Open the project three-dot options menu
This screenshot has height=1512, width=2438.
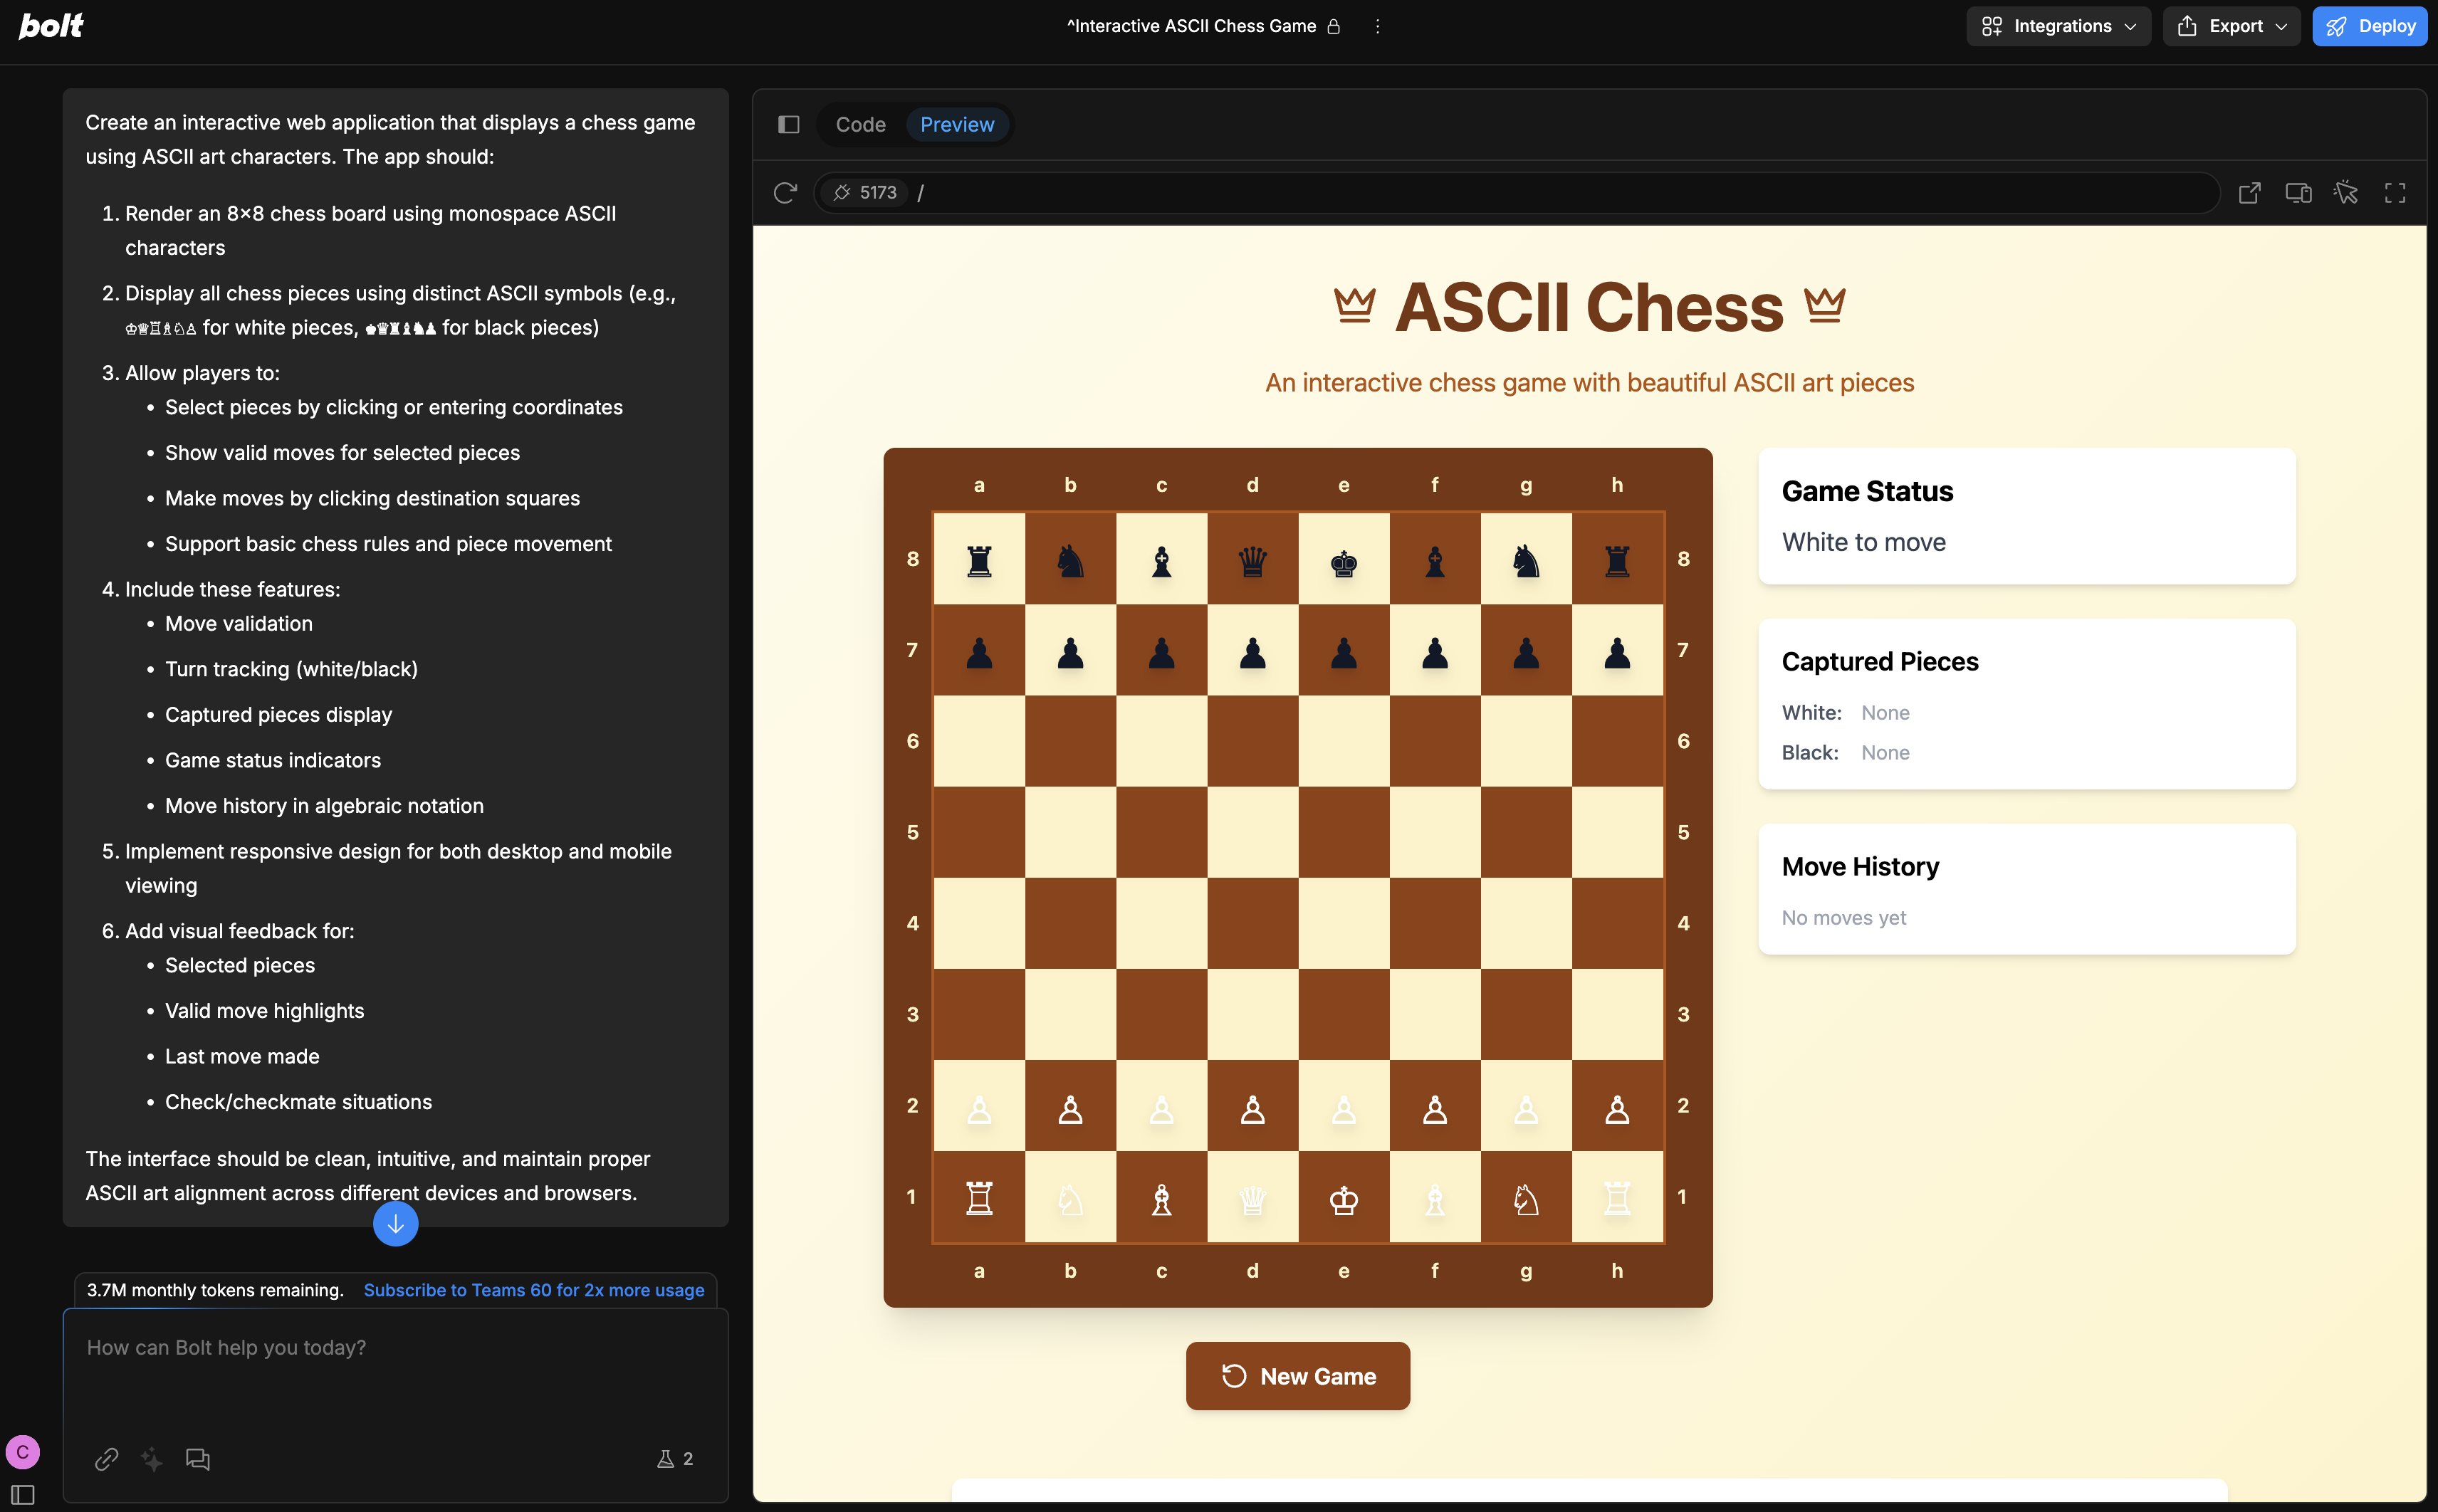pyautogui.click(x=1377, y=26)
